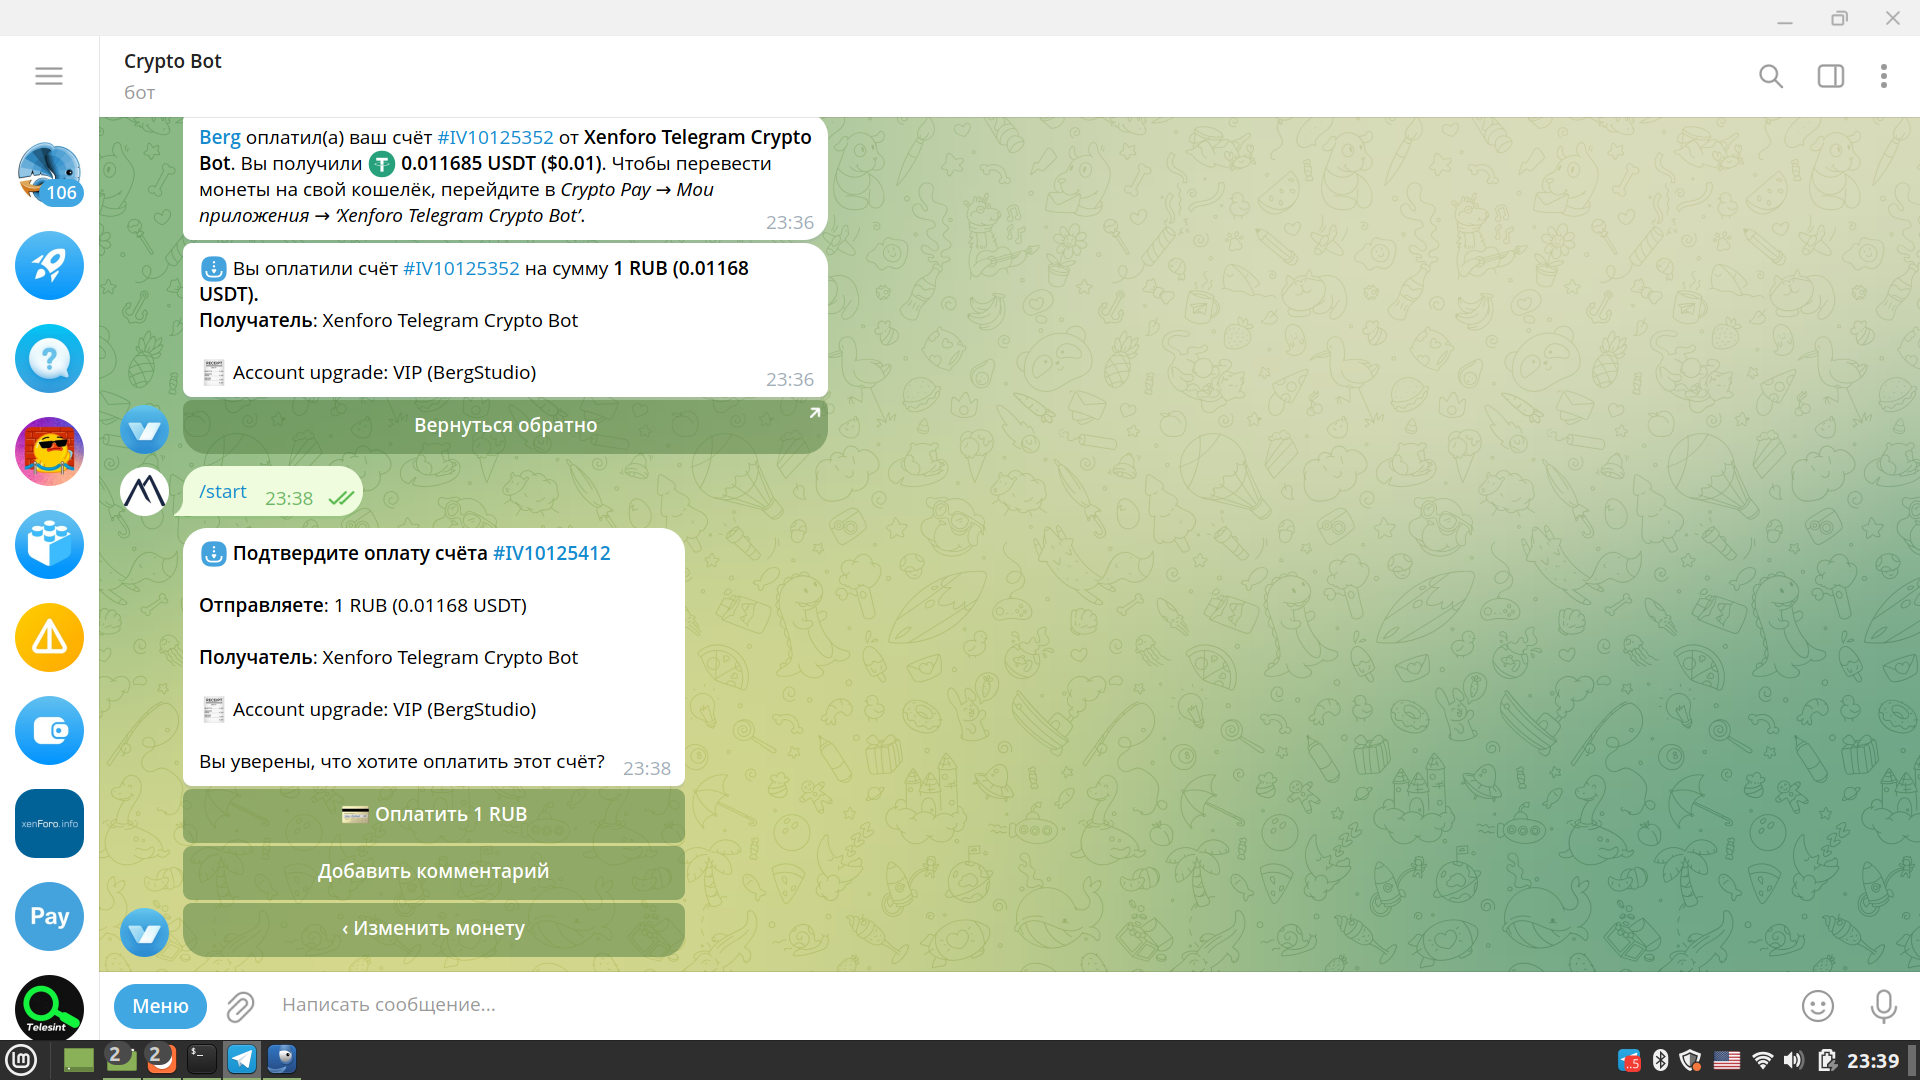Open the Pay chat in sidebar

[x=49, y=917]
